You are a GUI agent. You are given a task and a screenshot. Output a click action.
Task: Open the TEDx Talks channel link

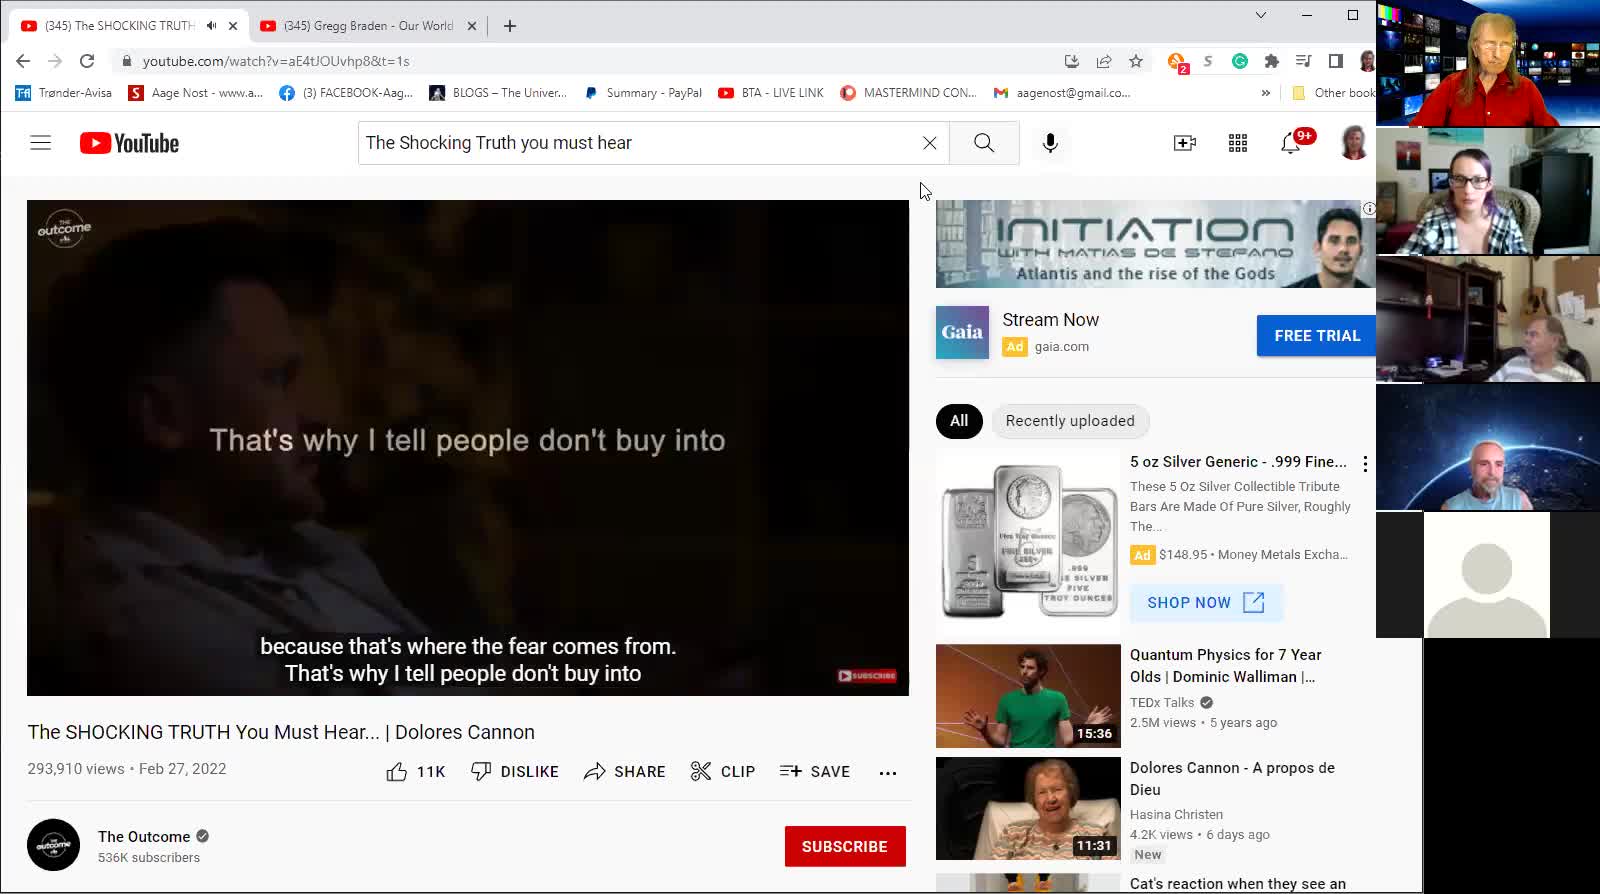tap(1162, 703)
